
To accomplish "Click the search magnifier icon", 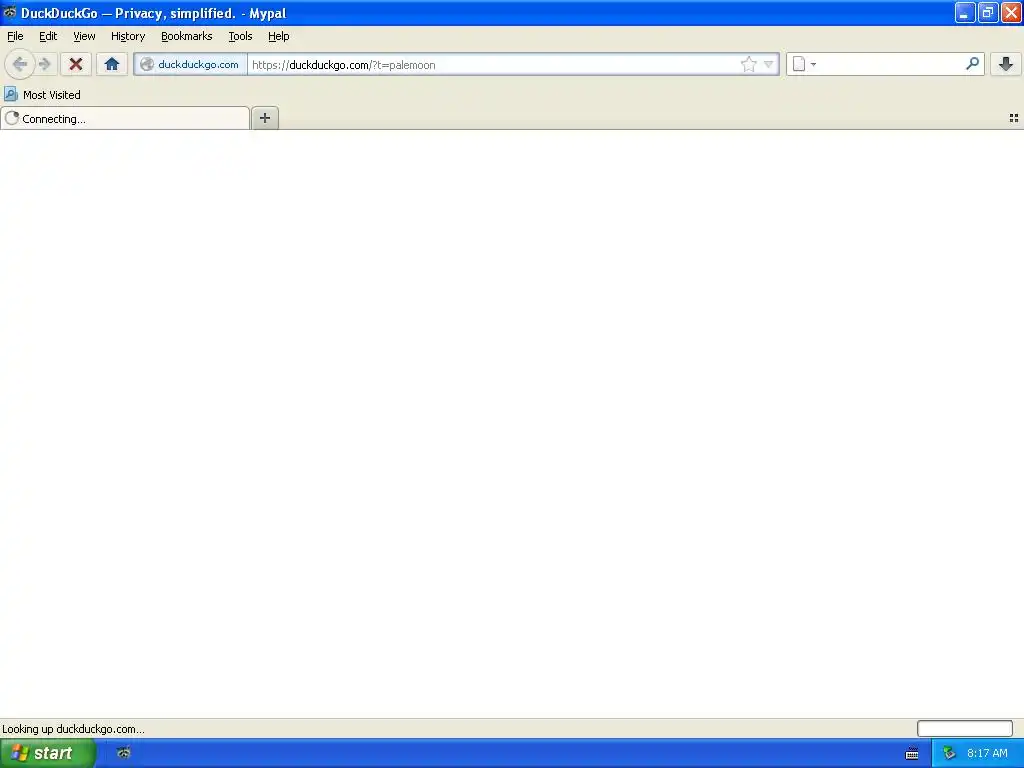I will click(x=972, y=64).
